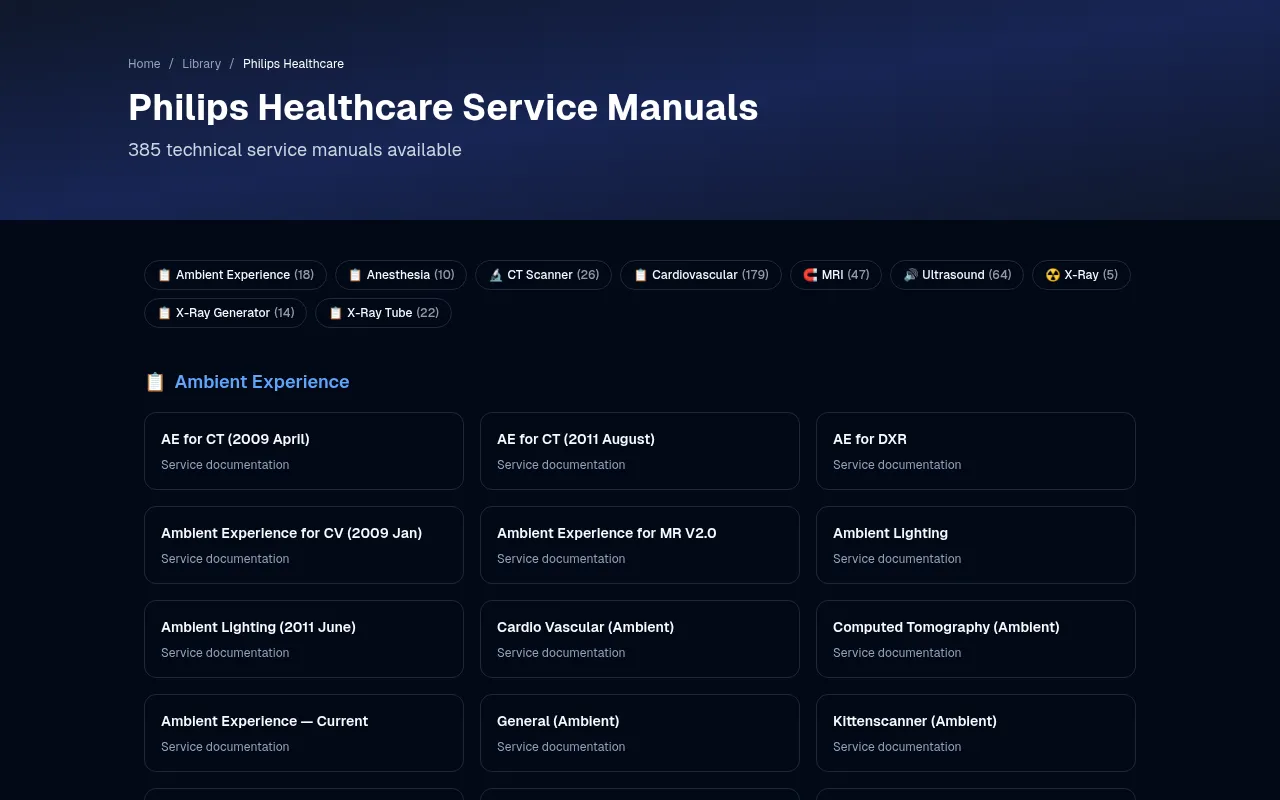Open Ambient Experience — Current manual

coord(304,733)
